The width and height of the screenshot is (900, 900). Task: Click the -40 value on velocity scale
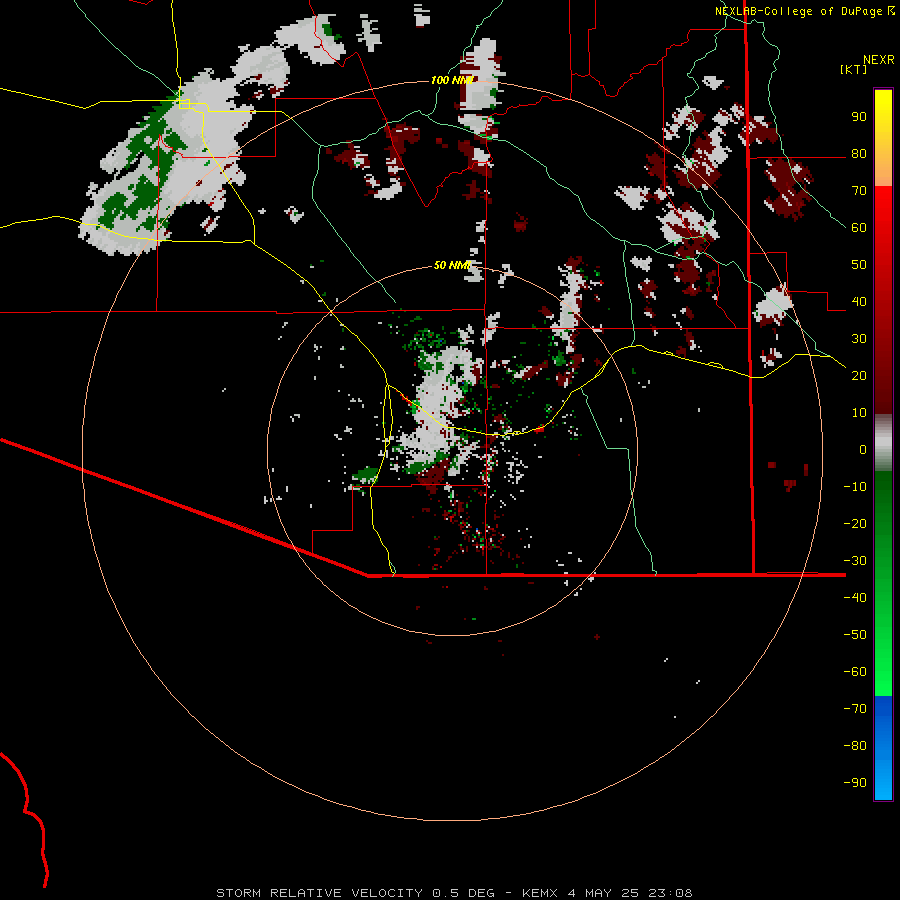tap(855, 598)
